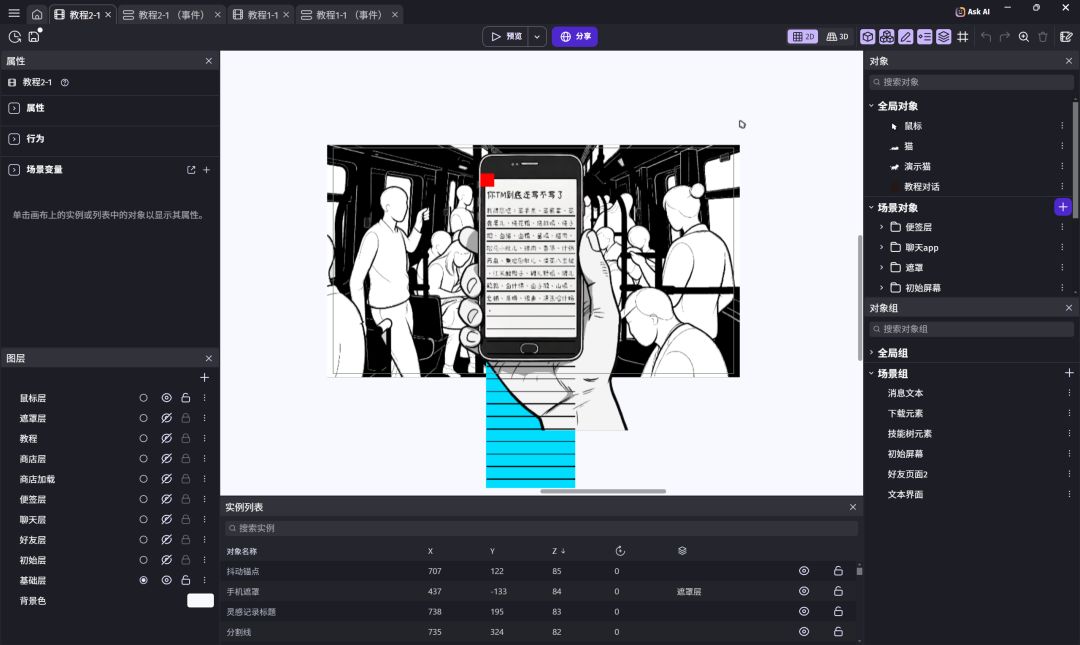The width and height of the screenshot is (1080, 645).
Task: Save the project with the disk icon
Action: pyautogui.click(x=34, y=37)
